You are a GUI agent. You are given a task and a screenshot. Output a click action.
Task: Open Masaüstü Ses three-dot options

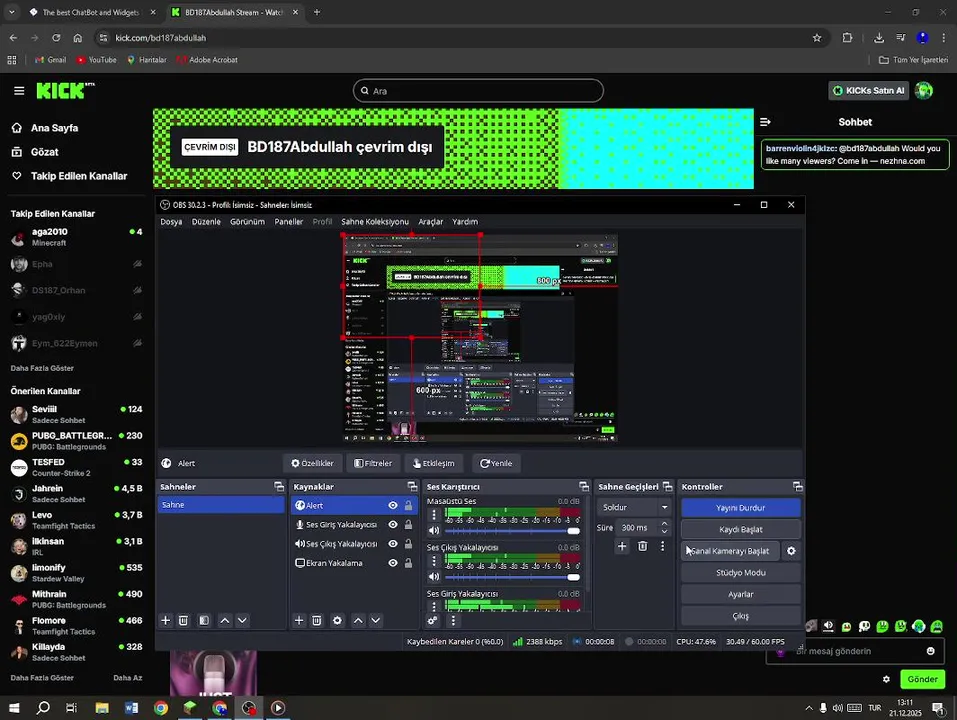pos(434,515)
